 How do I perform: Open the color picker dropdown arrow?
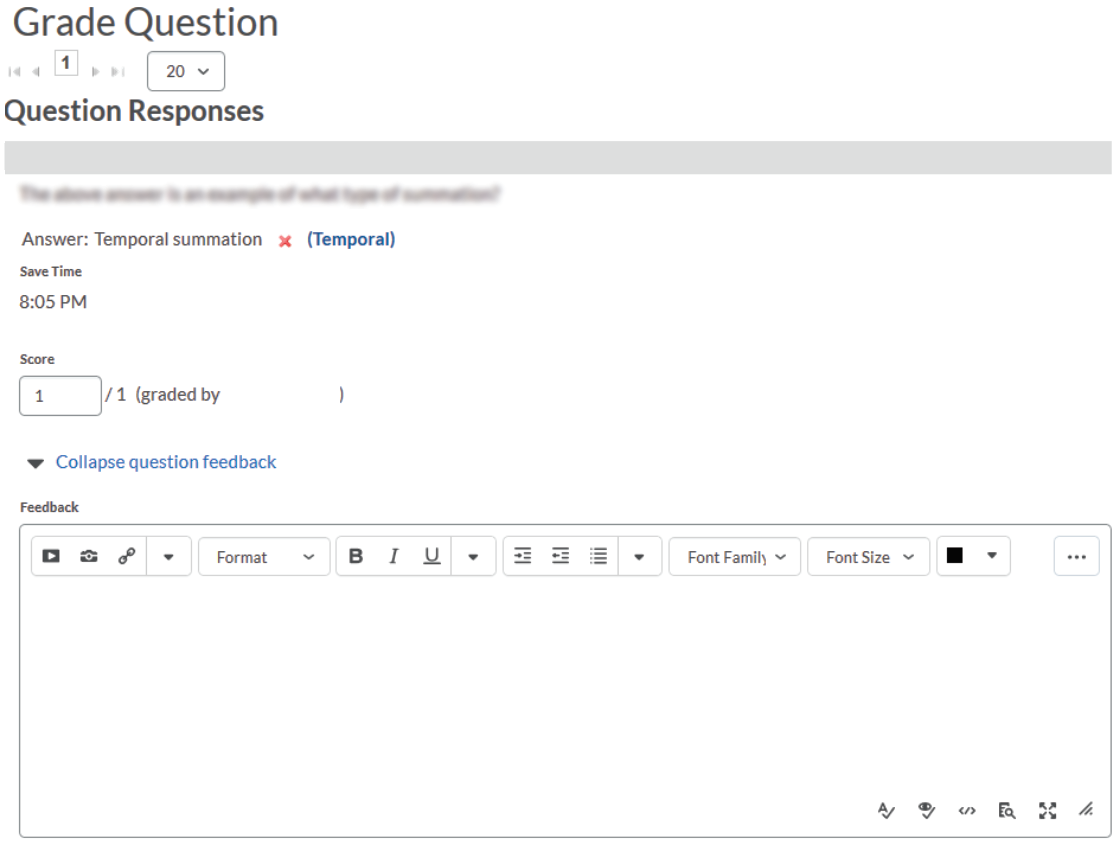click(x=991, y=556)
